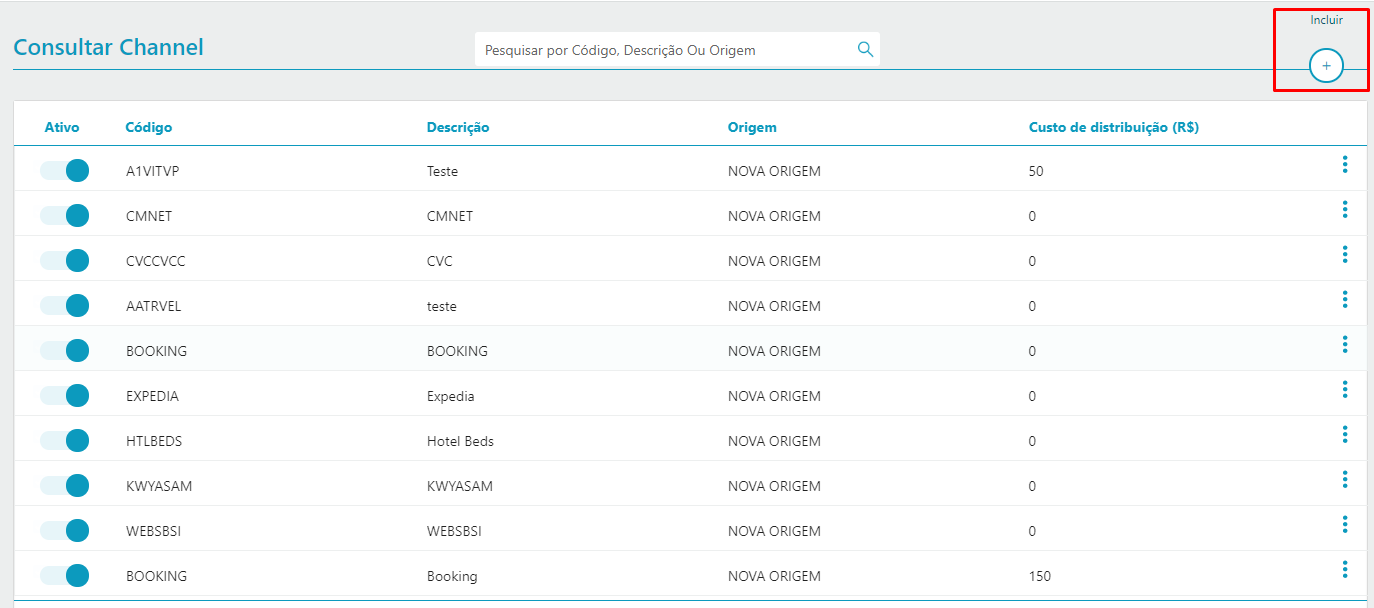Sort by the Origem column header
This screenshot has height=608, width=1374.
752,127
